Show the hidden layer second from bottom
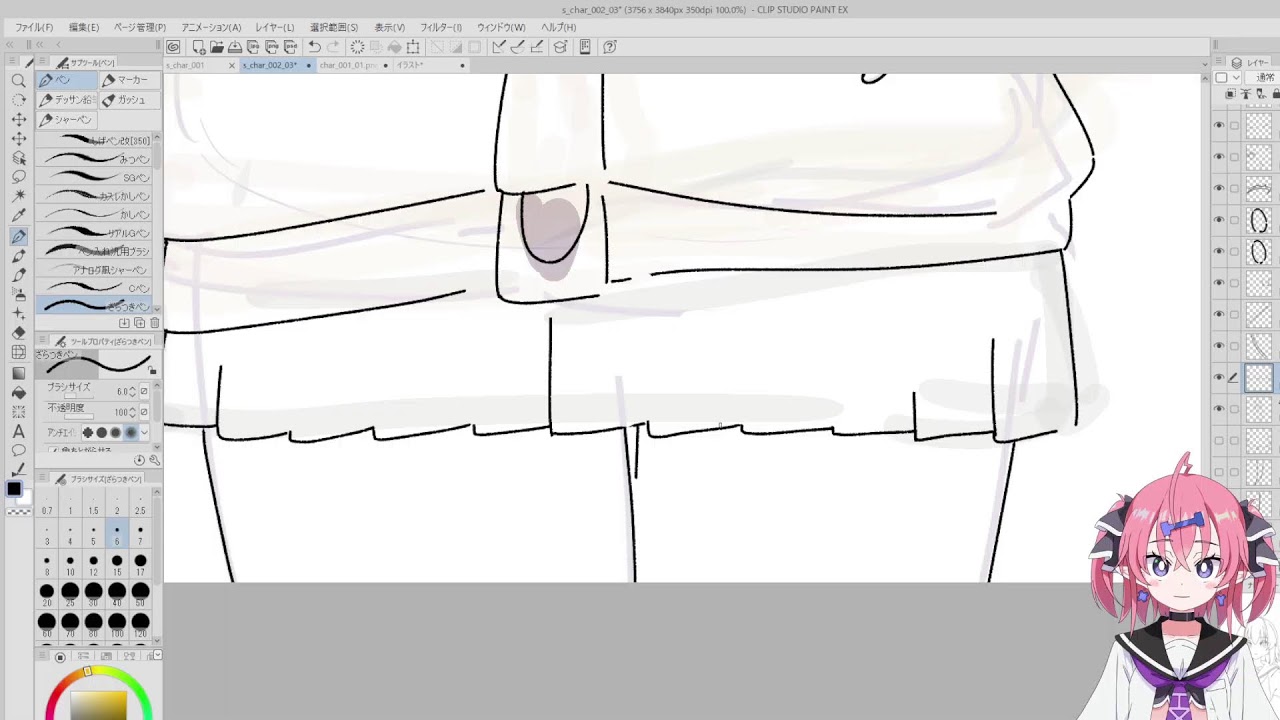Screen dimensions: 1280x720 coord(1218,441)
